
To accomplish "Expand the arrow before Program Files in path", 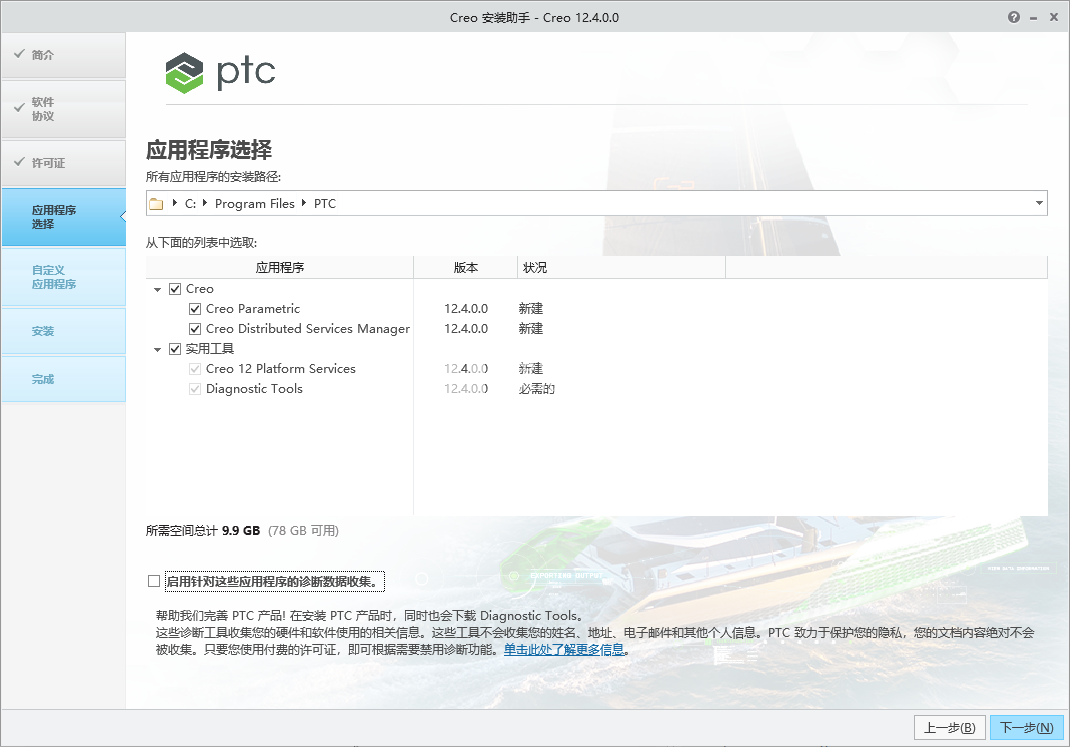I will (x=205, y=203).
